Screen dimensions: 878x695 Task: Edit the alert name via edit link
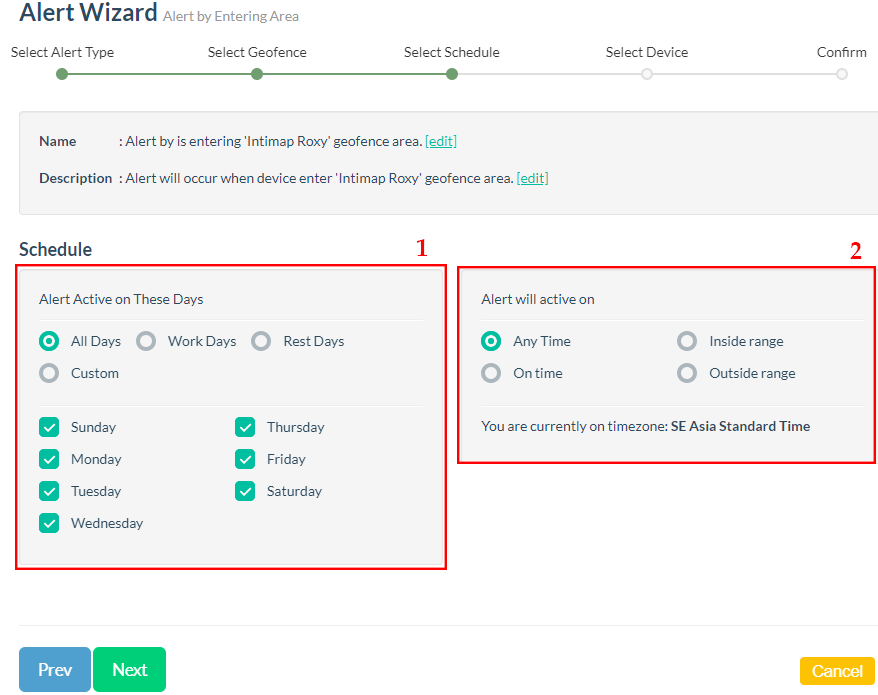tap(440, 141)
